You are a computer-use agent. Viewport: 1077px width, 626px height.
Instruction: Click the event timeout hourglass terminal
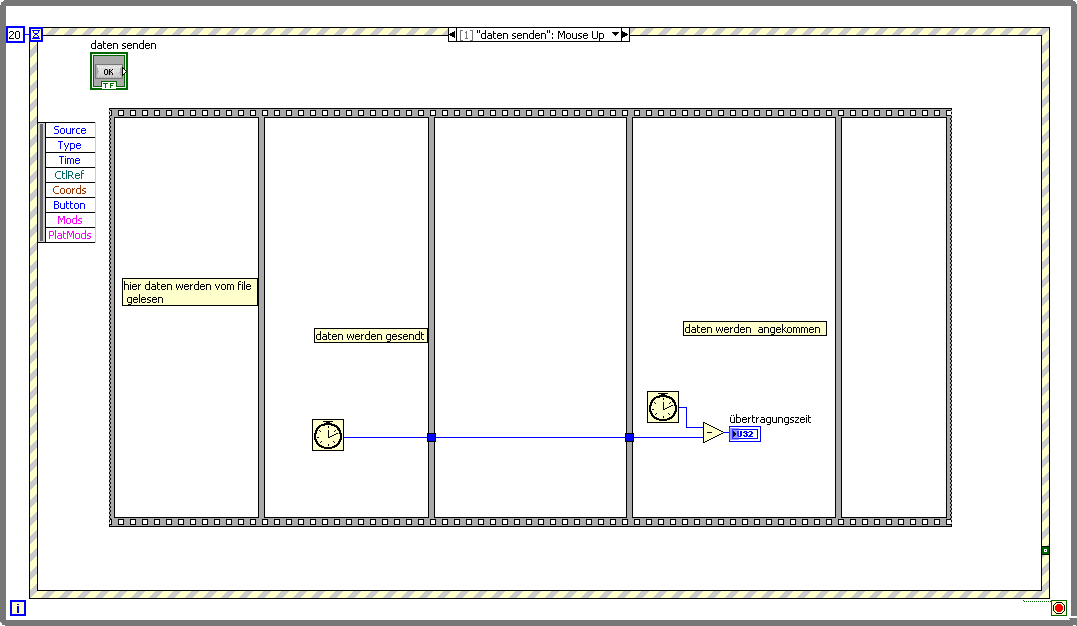coord(36,34)
